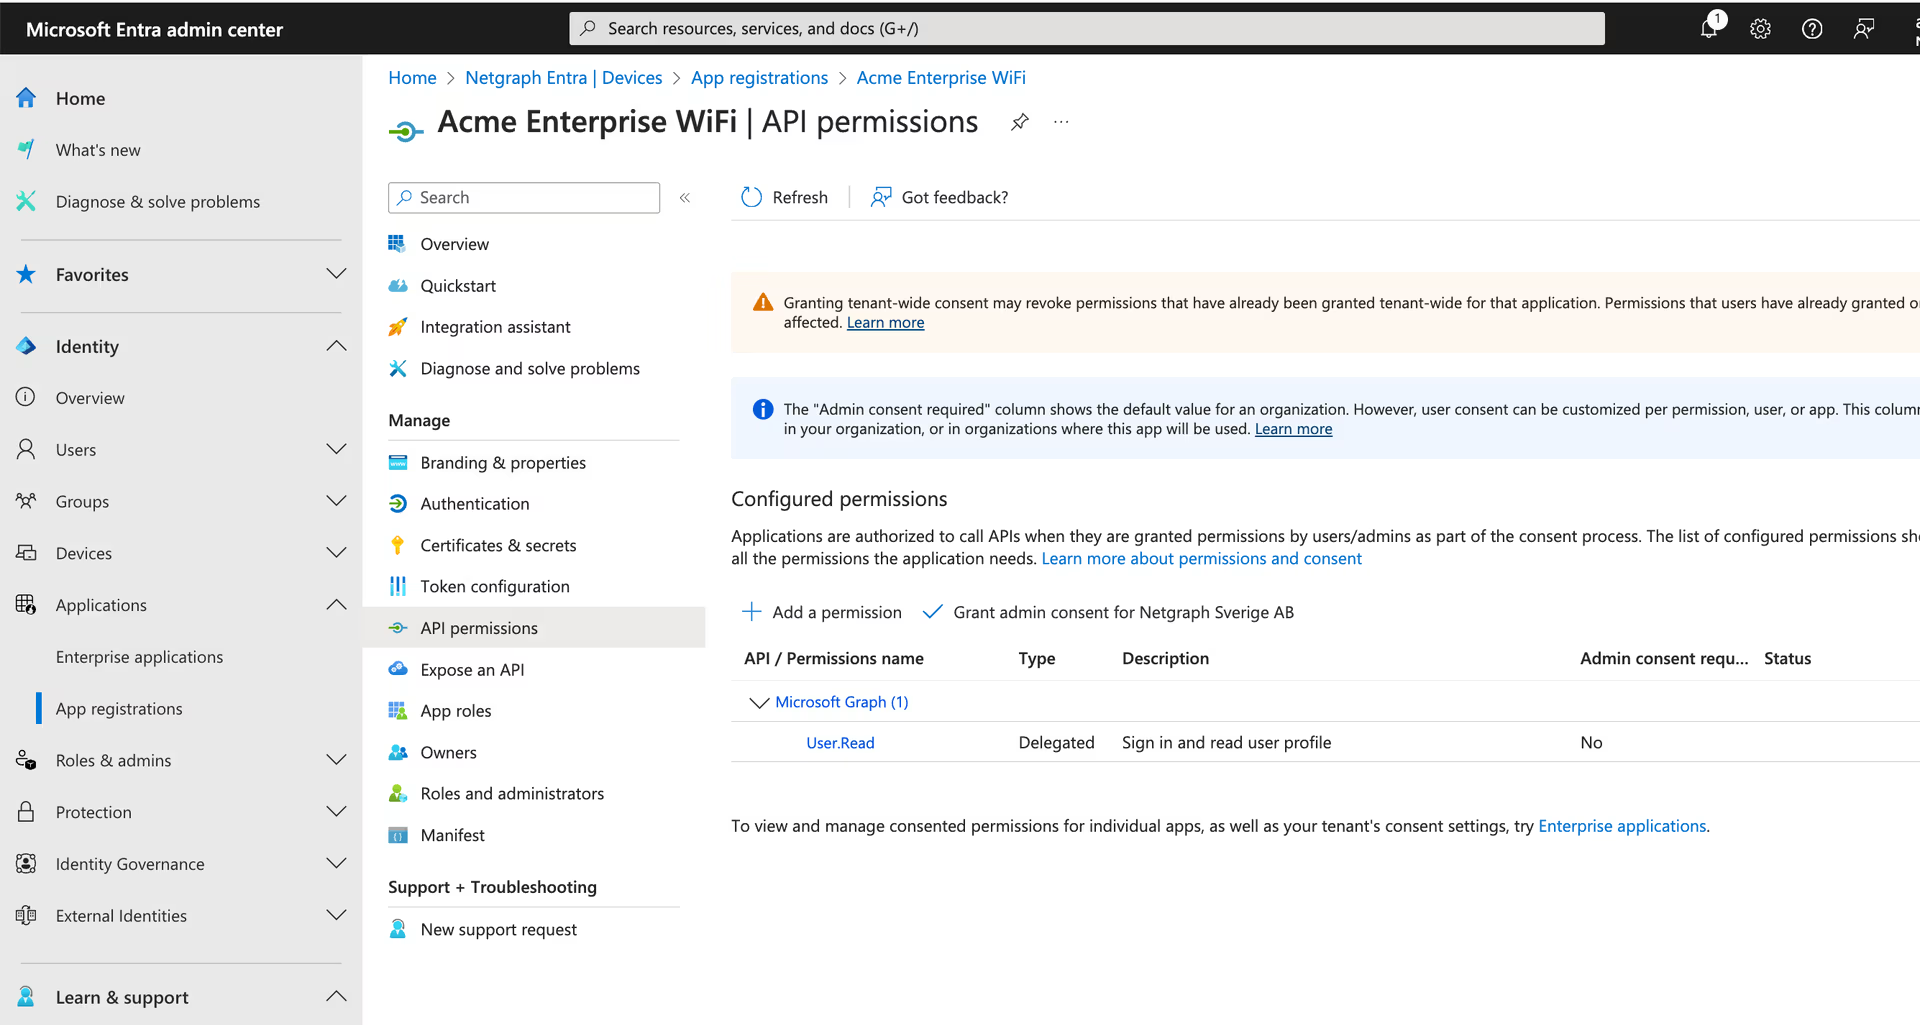This screenshot has height=1025, width=1920.
Task: Expand the Favorites section chevron
Action: (336, 274)
